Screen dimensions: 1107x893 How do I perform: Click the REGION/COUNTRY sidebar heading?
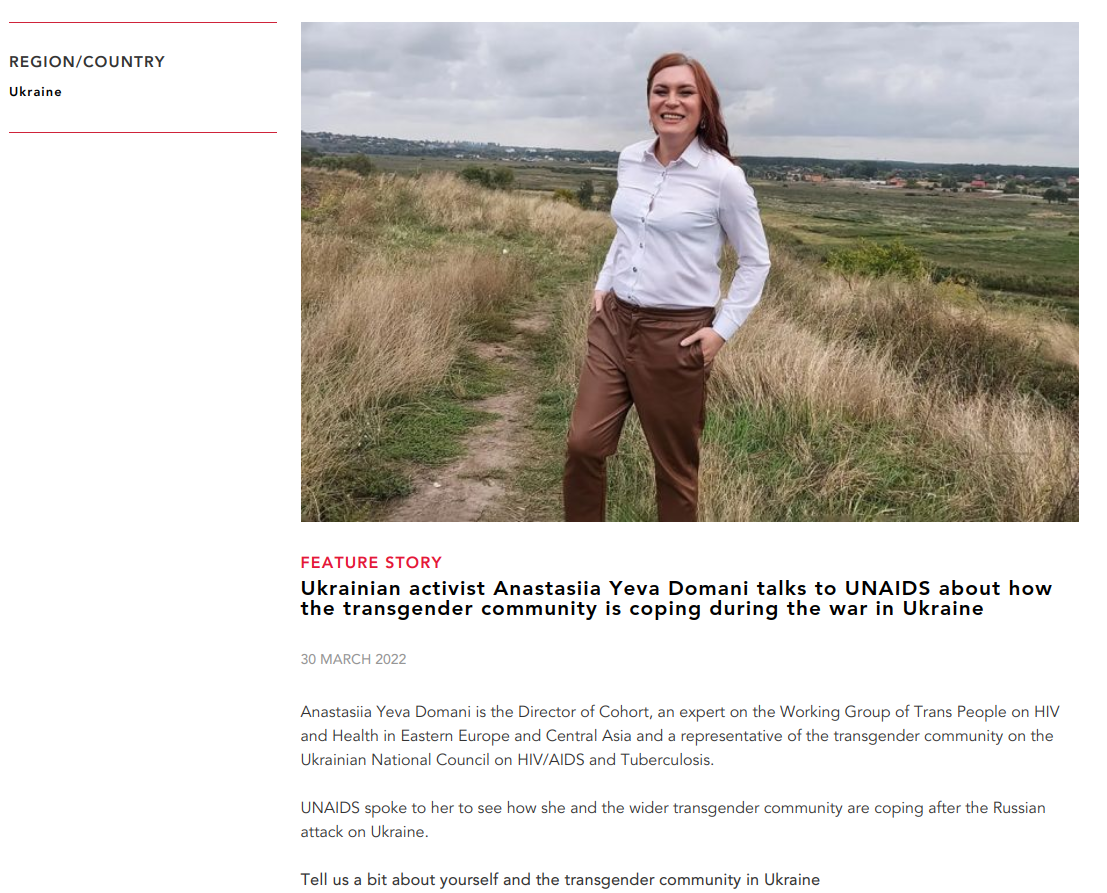click(x=87, y=62)
